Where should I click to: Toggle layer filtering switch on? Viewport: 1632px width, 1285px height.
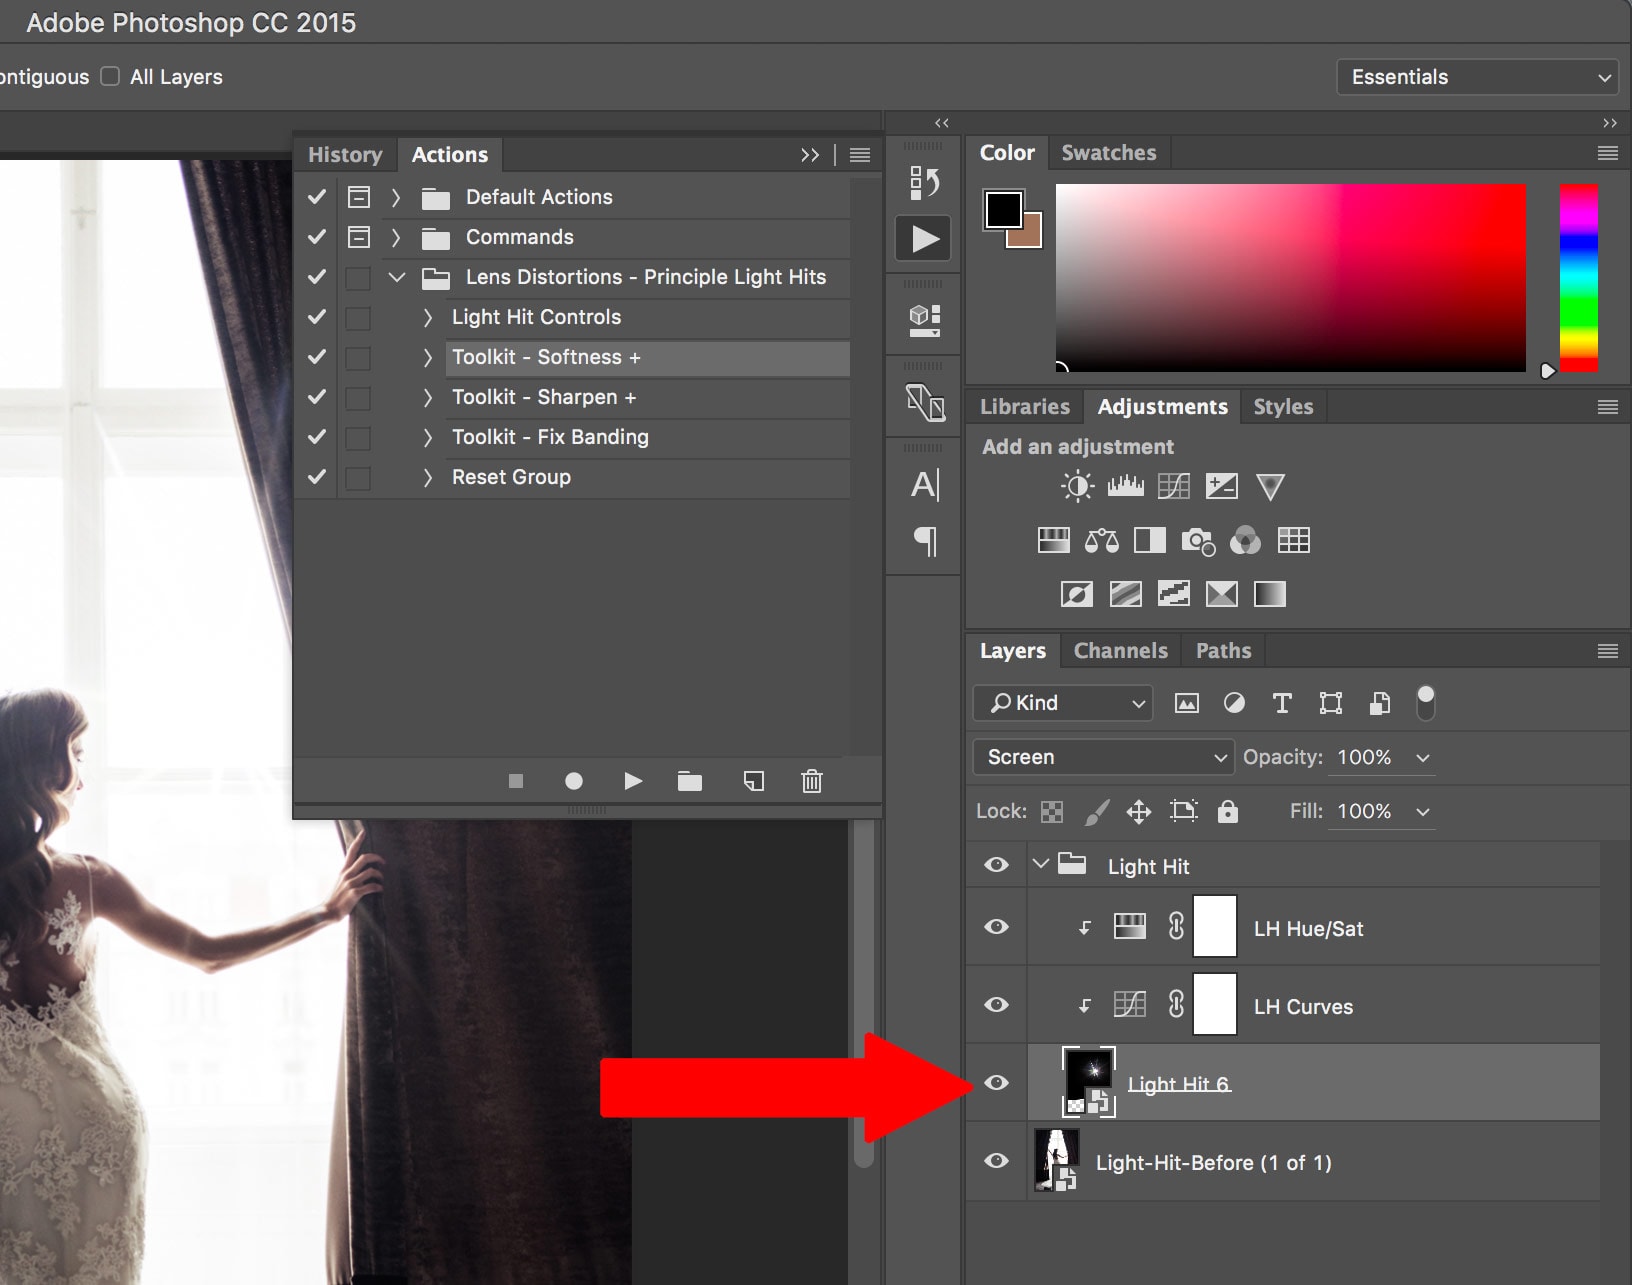pos(1426,703)
